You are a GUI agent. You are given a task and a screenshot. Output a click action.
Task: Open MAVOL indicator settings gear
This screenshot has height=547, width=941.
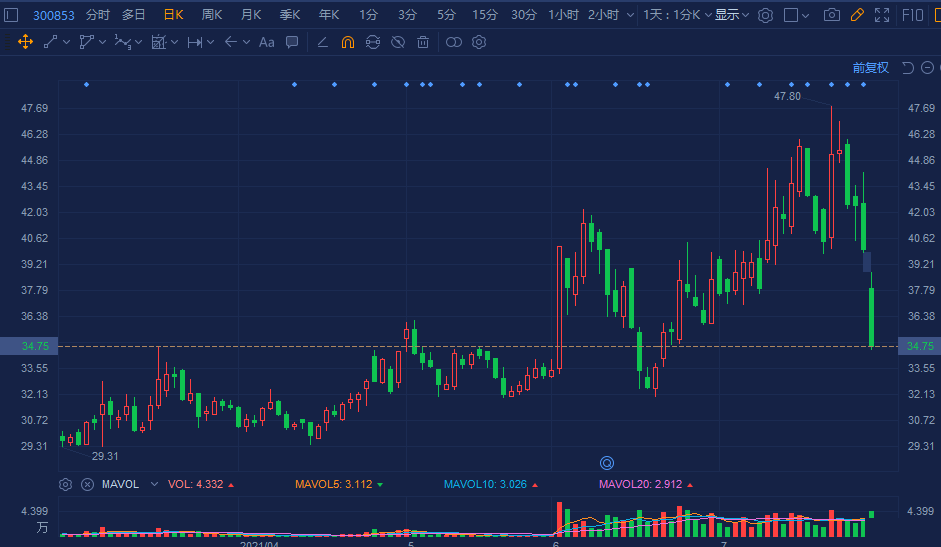[x=65, y=485]
